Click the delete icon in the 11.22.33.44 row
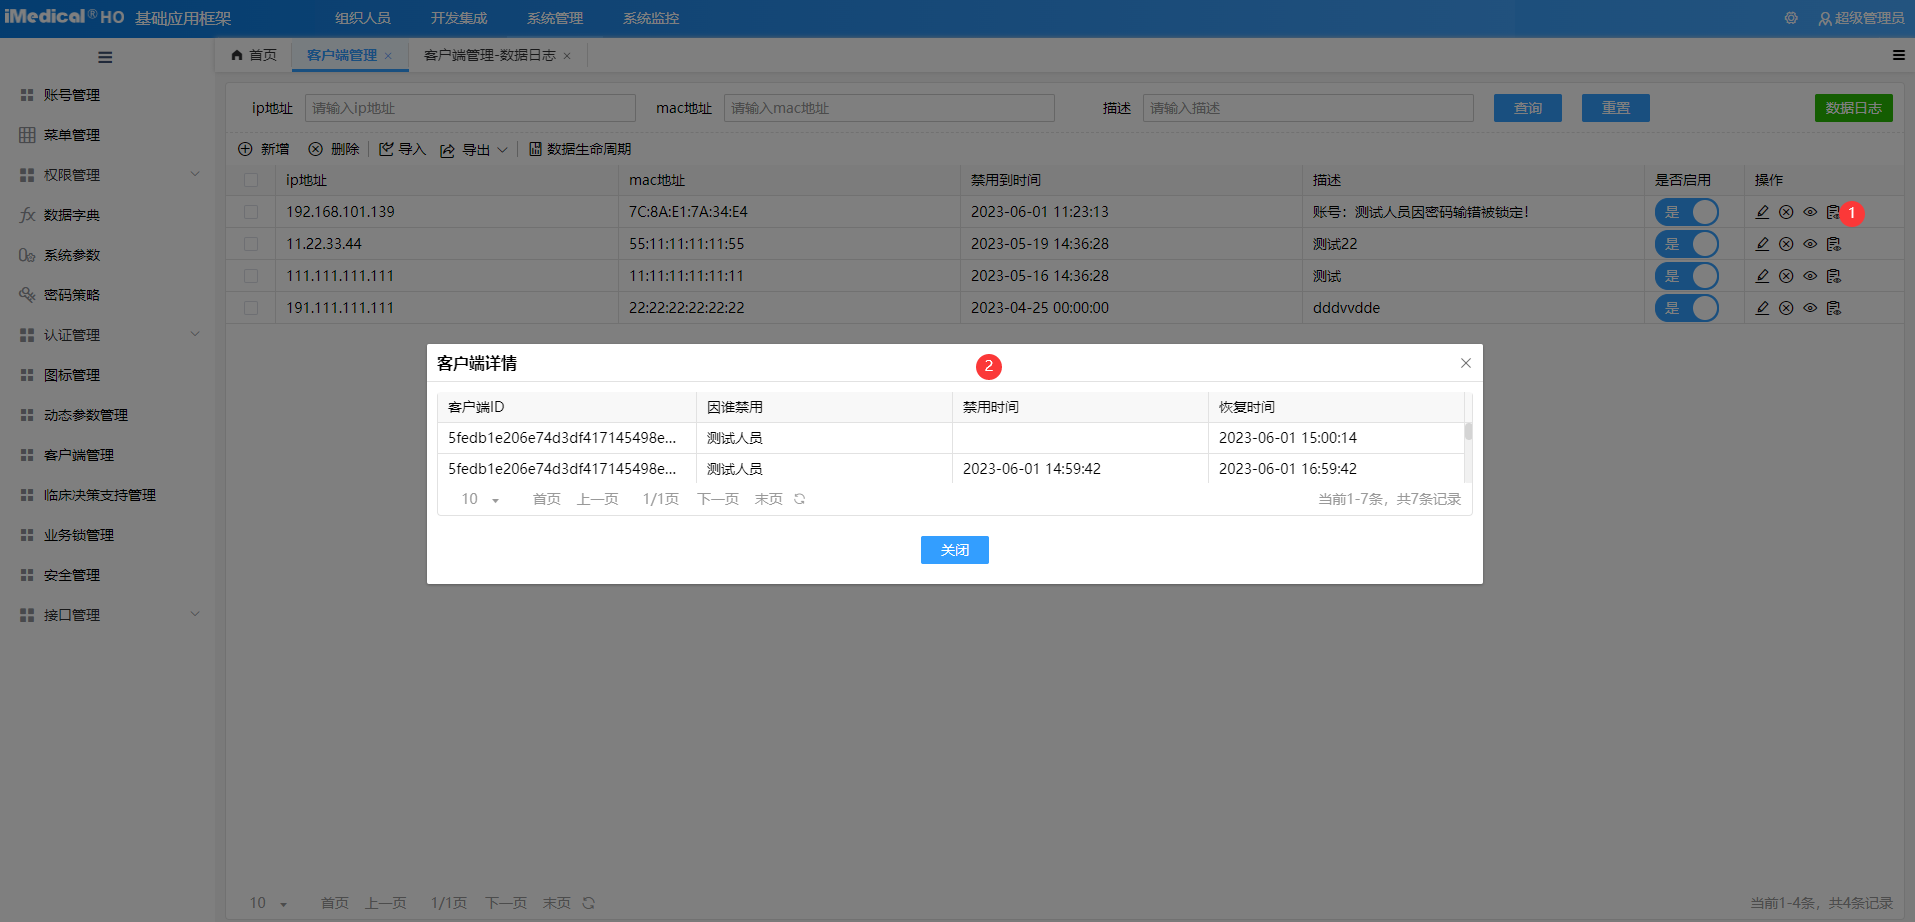This screenshot has width=1915, height=922. point(1786,244)
